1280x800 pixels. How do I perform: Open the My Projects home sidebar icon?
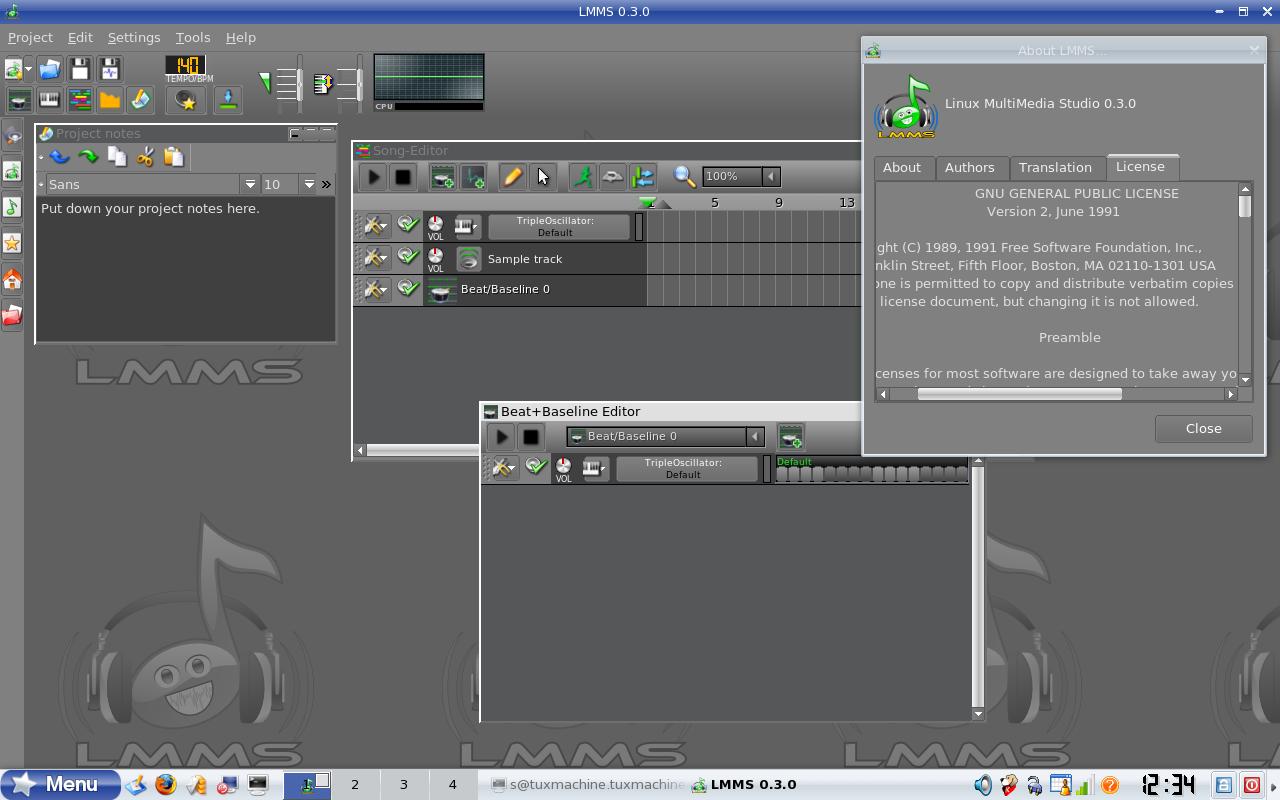coord(12,279)
